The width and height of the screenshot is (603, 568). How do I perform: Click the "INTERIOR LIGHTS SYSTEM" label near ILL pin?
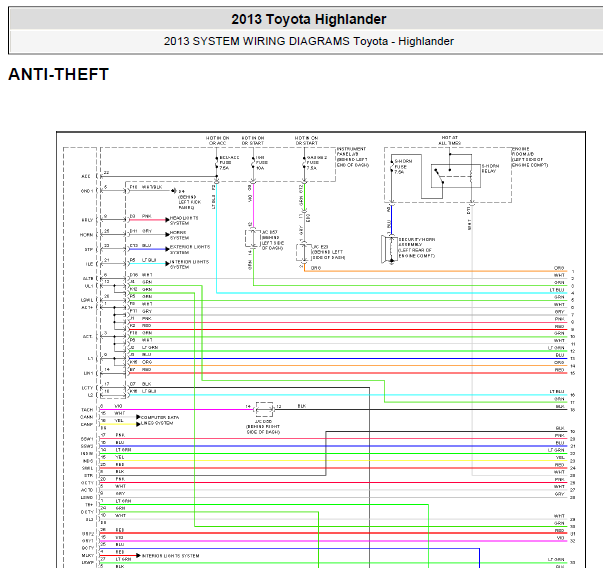[x=190, y=264]
